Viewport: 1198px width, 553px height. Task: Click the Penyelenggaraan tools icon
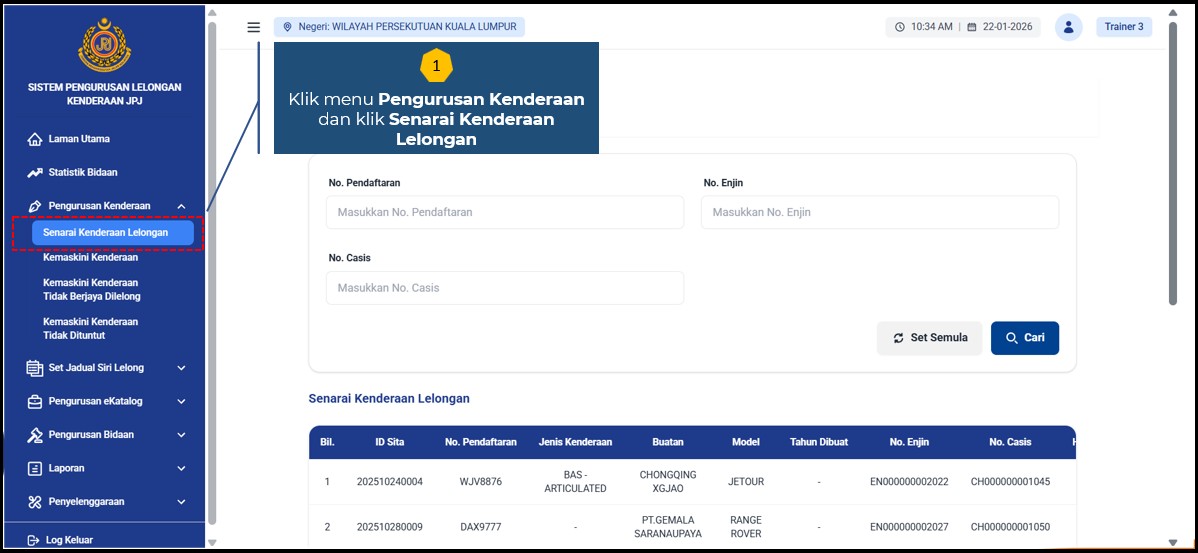click(x=35, y=502)
